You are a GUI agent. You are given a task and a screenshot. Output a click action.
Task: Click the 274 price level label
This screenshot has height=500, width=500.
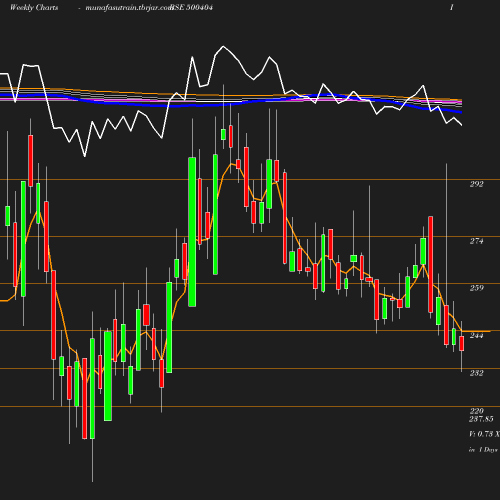point(477,241)
